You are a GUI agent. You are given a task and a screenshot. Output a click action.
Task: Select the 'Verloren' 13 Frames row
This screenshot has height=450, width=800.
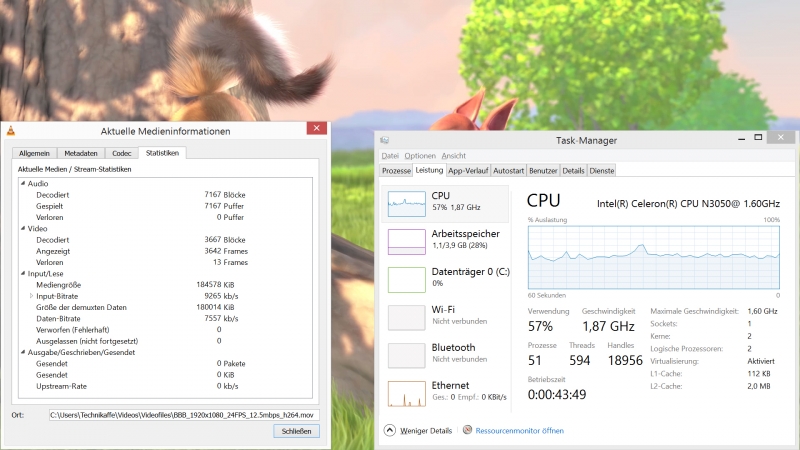[165, 262]
